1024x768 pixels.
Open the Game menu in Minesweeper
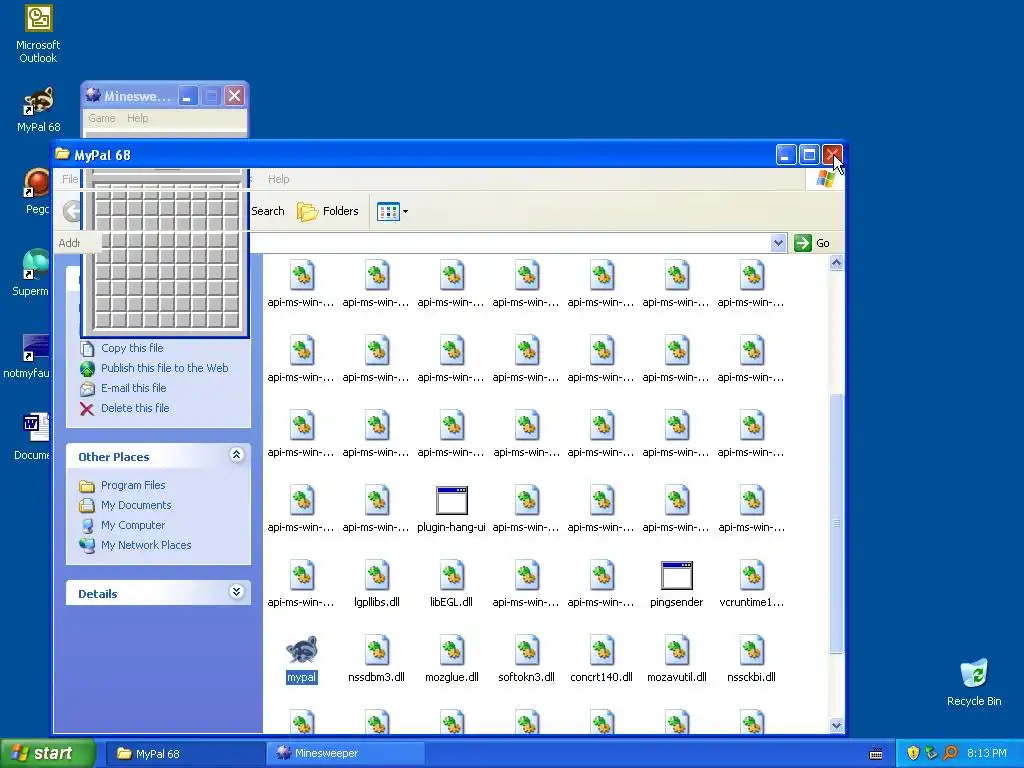pos(102,118)
